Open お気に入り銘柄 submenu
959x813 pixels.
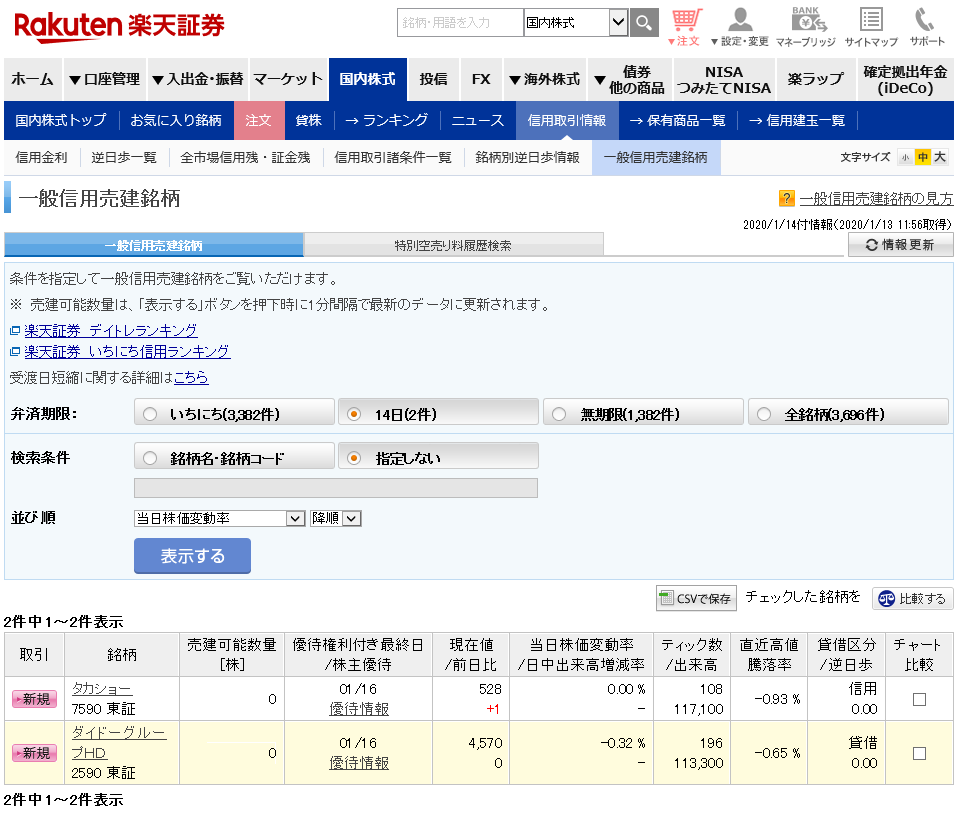click(x=176, y=121)
